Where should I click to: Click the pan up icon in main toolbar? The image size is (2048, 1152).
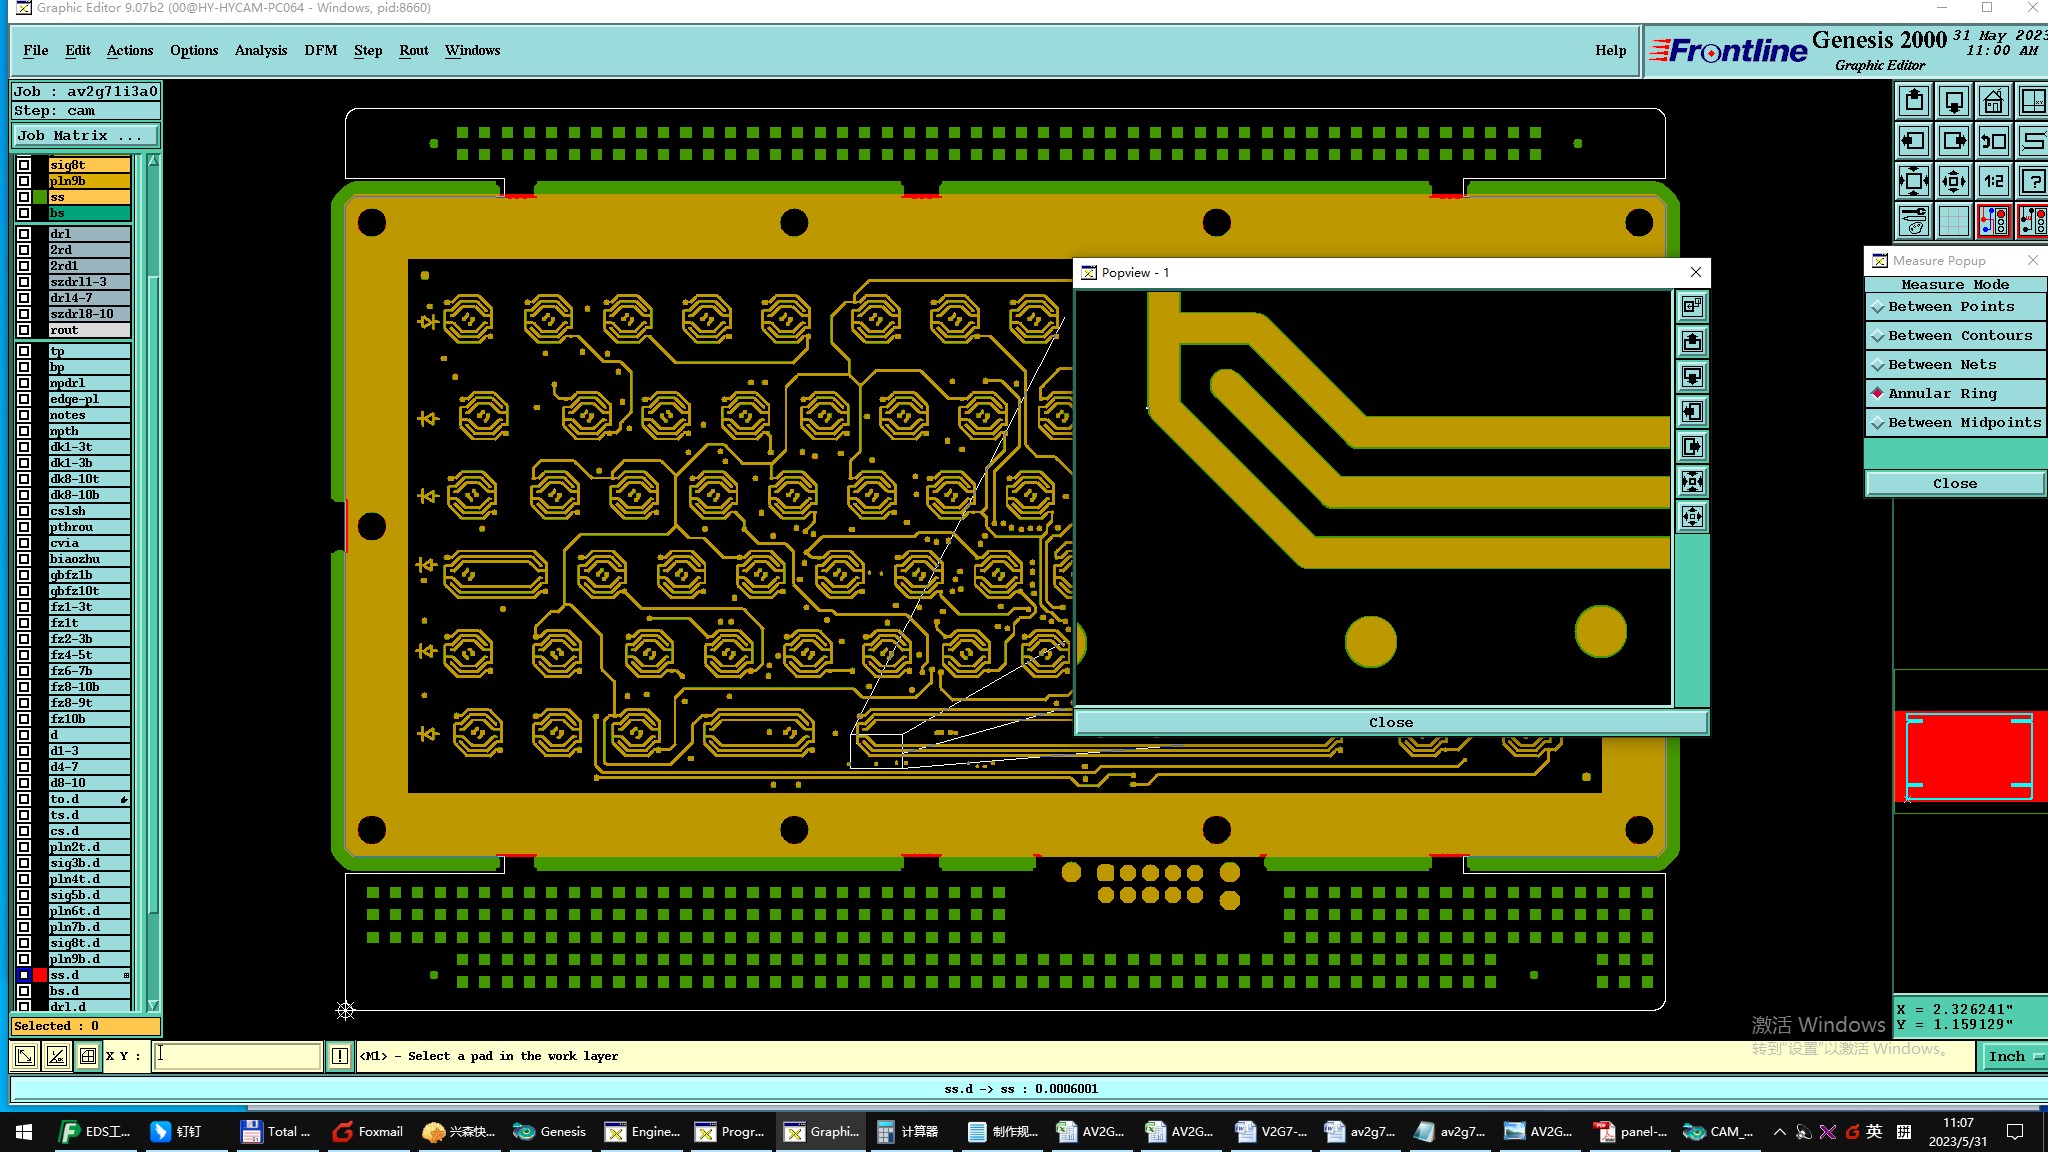coord(1914,101)
